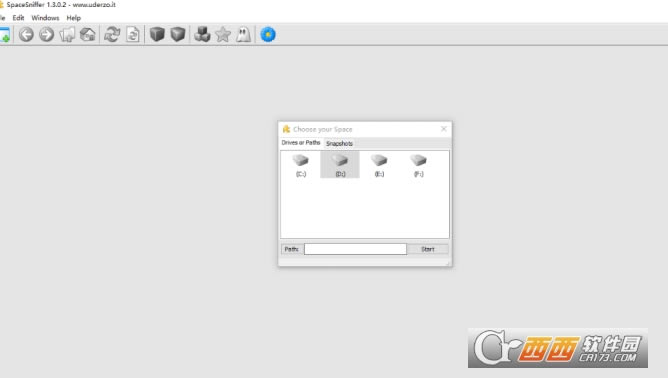Select the (F:) drive icon
Viewport: 668px width, 378px height.
418,165
